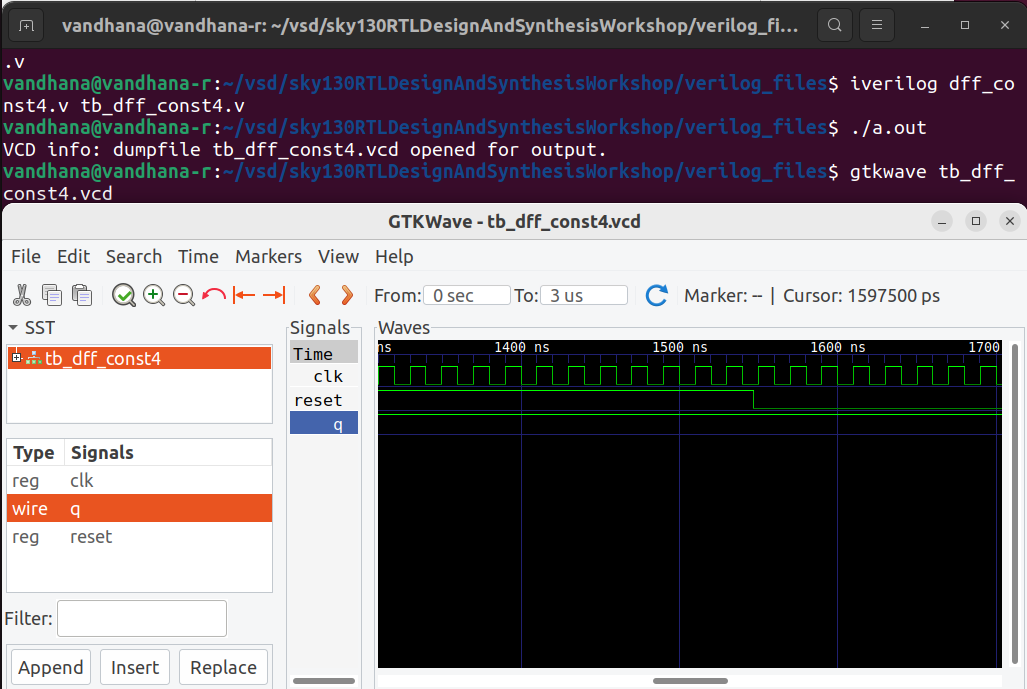Zoom in on the waveform

(151, 294)
